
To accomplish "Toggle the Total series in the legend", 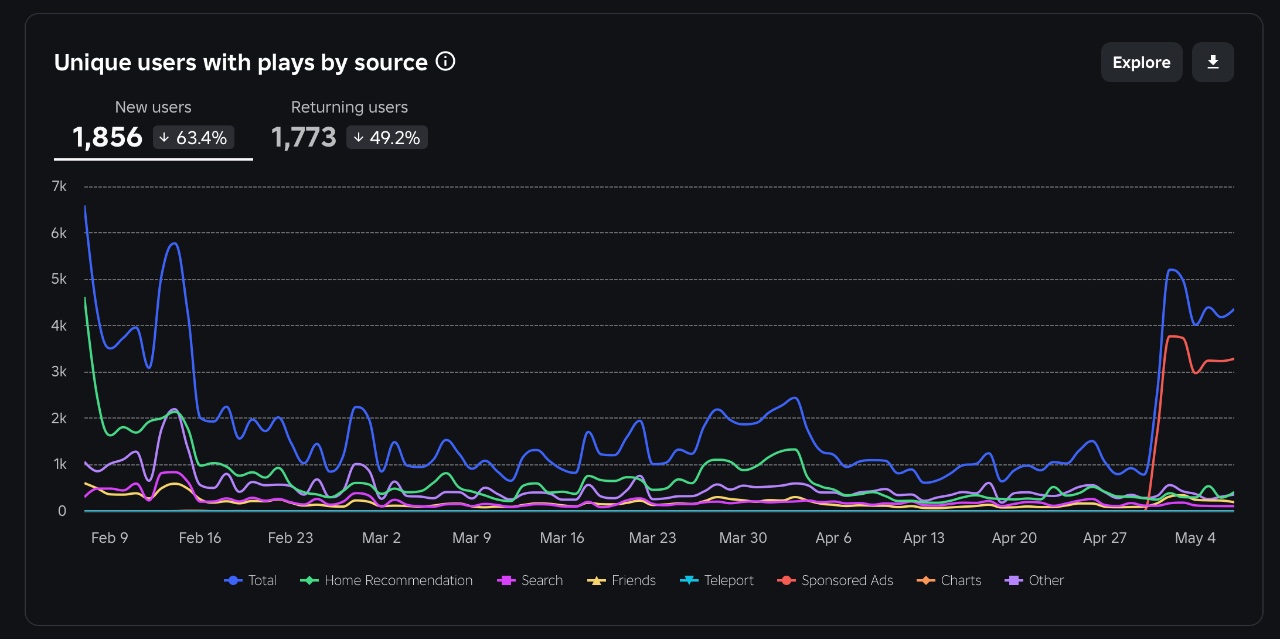I will [x=250, y=580].
